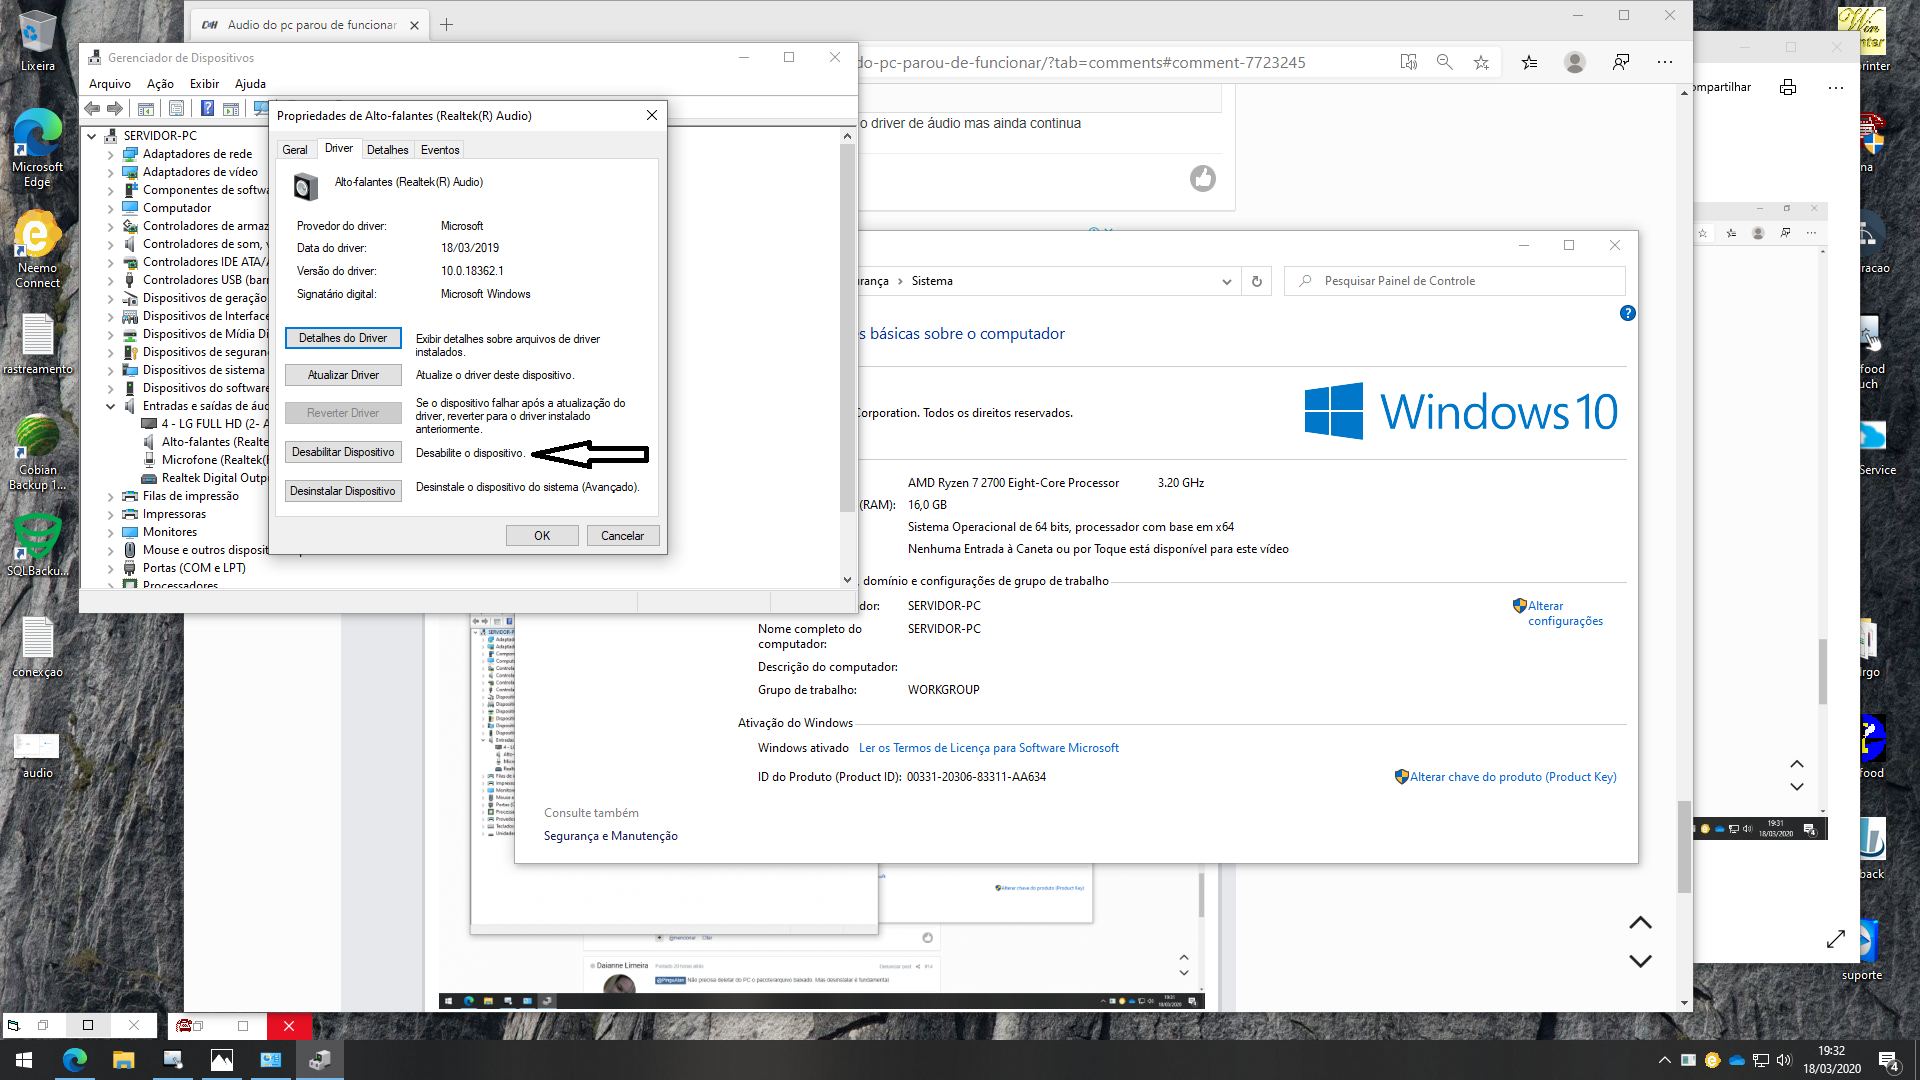Expand Computador node in tree
Image resolution: width=1920 pixels, height=1080 pixels.
click(110, 208)
